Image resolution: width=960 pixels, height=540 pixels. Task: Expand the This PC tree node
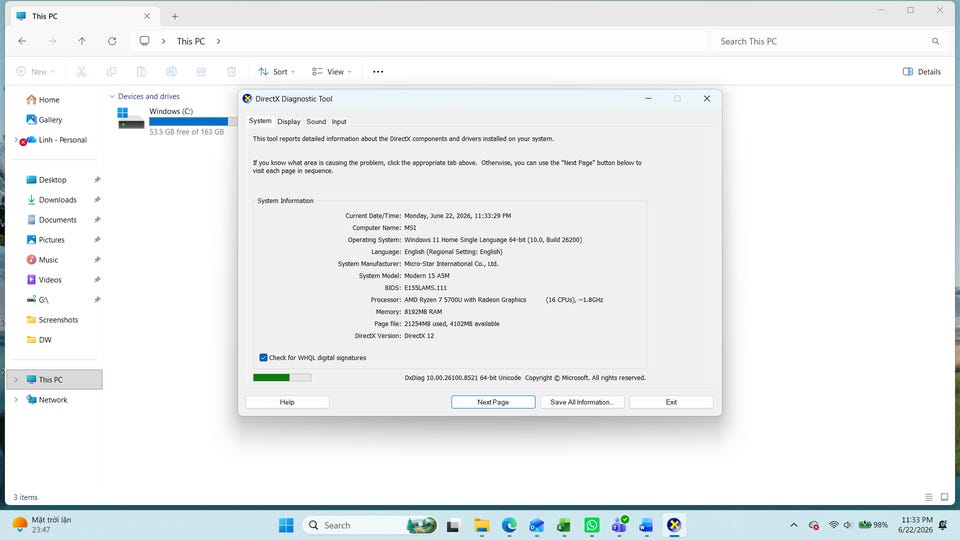pyautogui.click(x=16, y=380)
